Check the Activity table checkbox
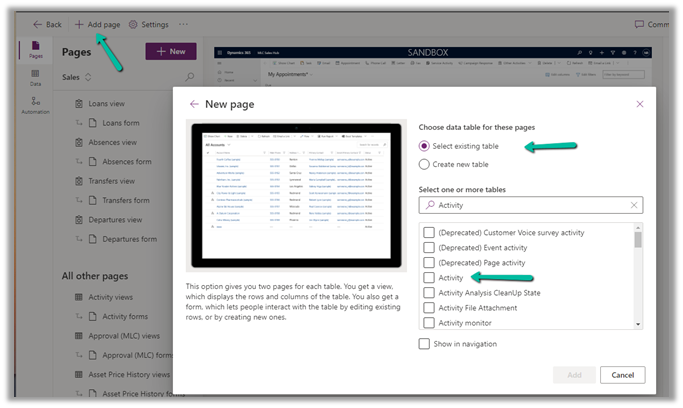 (x=429, y=277)
